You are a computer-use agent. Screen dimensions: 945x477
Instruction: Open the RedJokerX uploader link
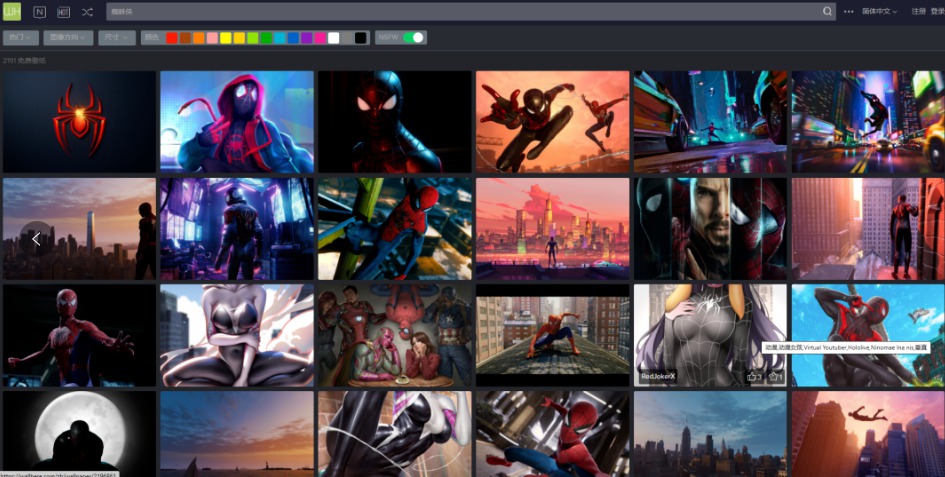(x=658, y=377)
